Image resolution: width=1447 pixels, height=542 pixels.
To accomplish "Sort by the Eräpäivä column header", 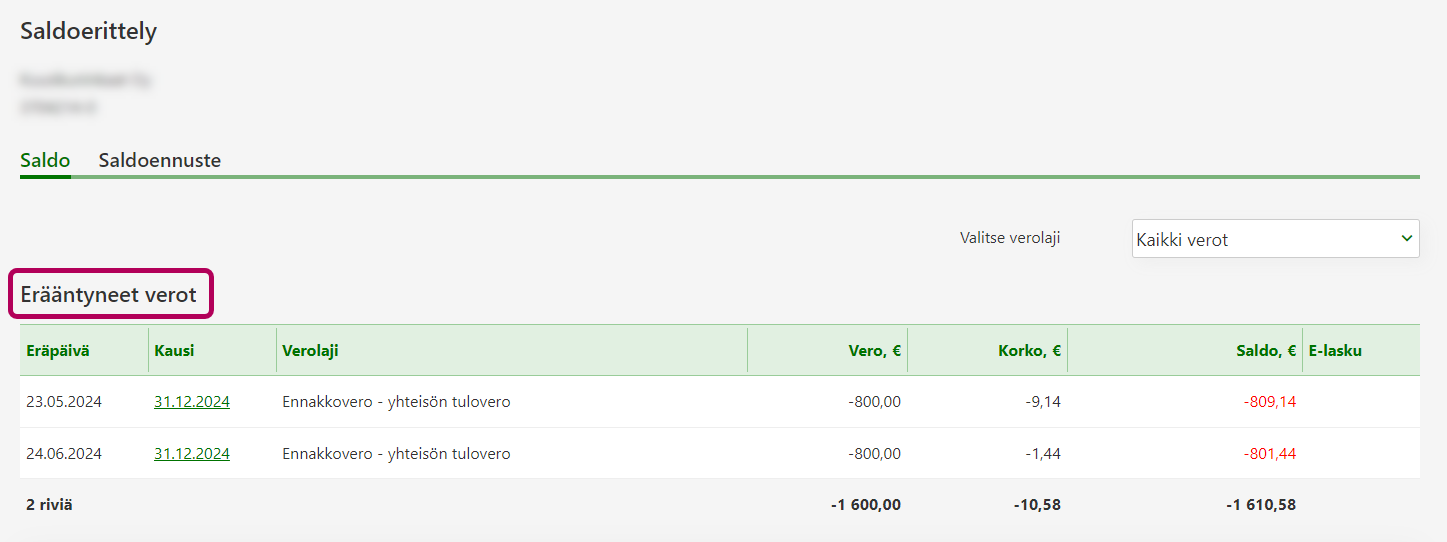I will [57, 350].
